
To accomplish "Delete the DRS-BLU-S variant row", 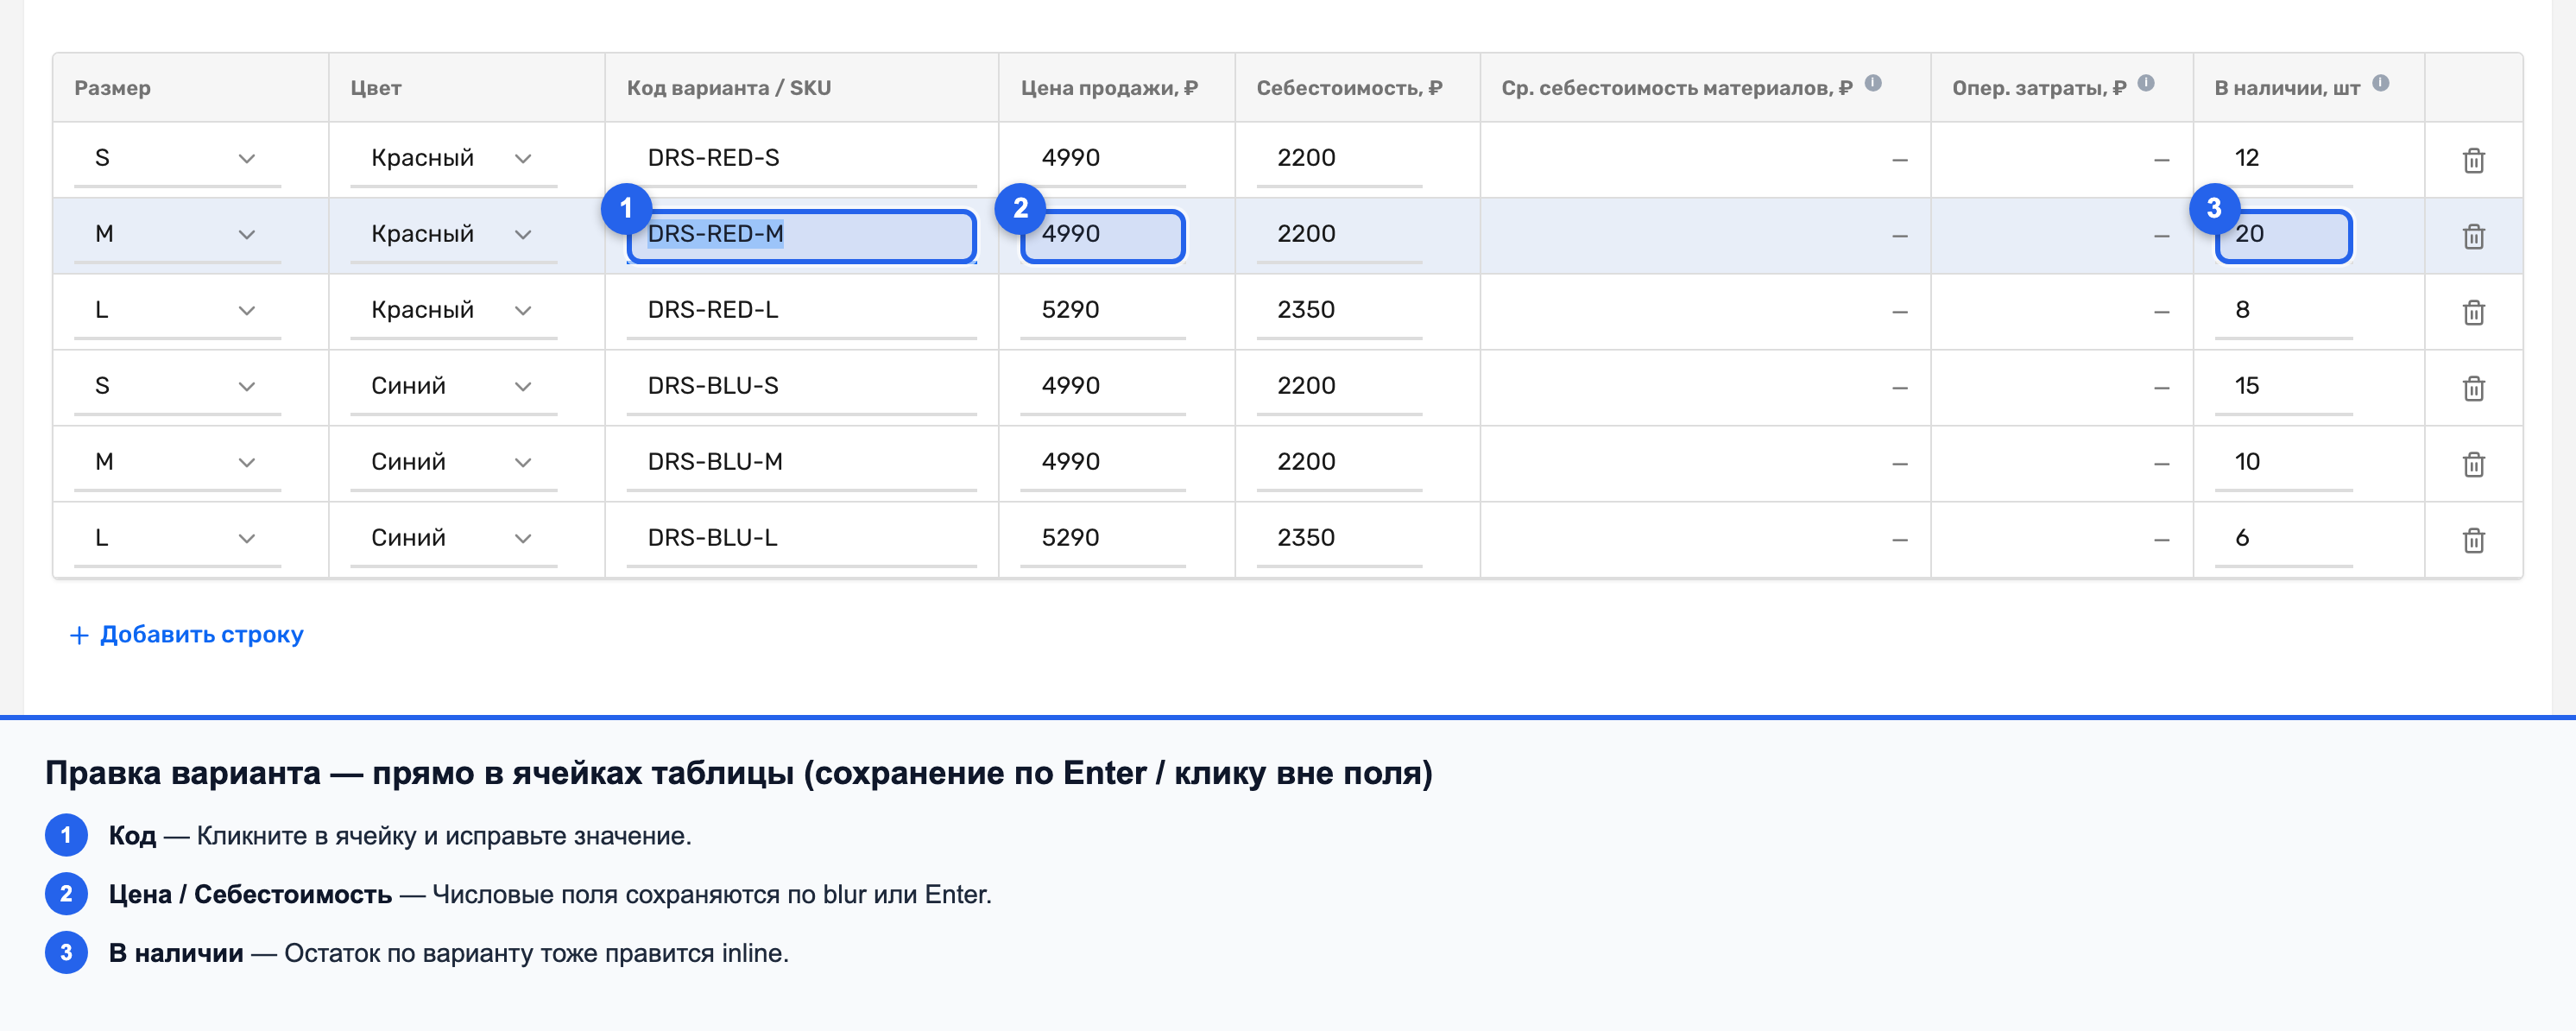I will (2473, 388).
